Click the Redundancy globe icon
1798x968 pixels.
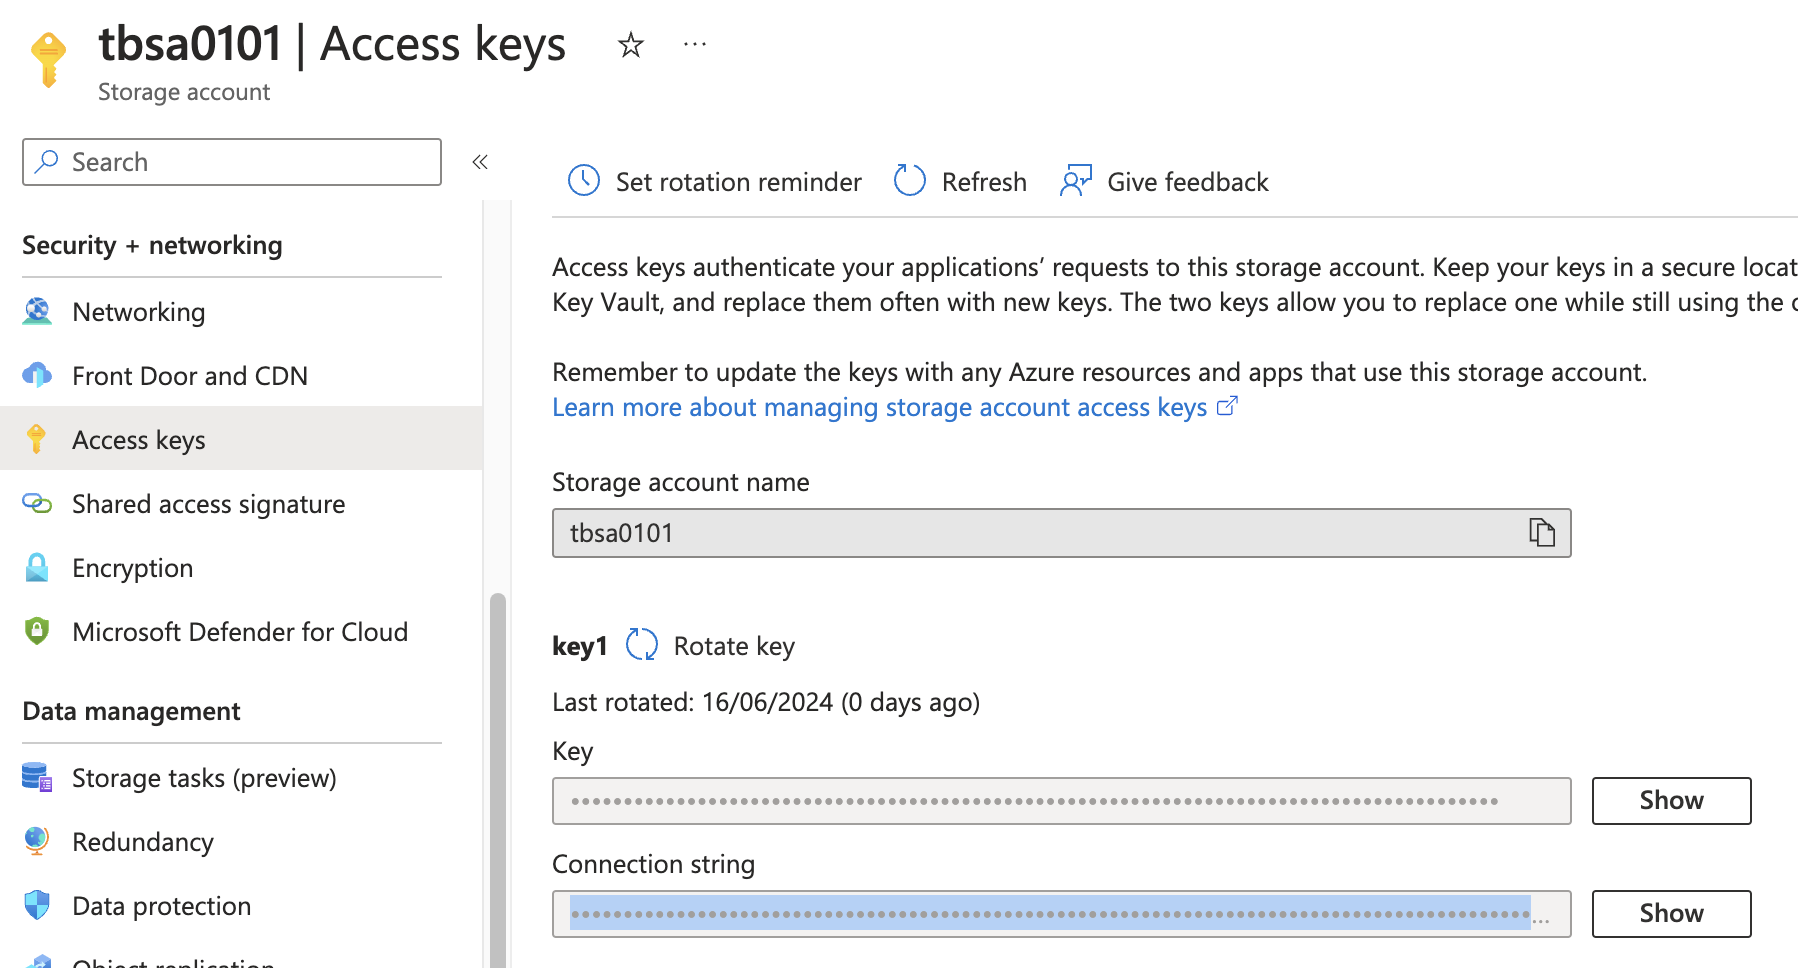(x=37, y=842)
